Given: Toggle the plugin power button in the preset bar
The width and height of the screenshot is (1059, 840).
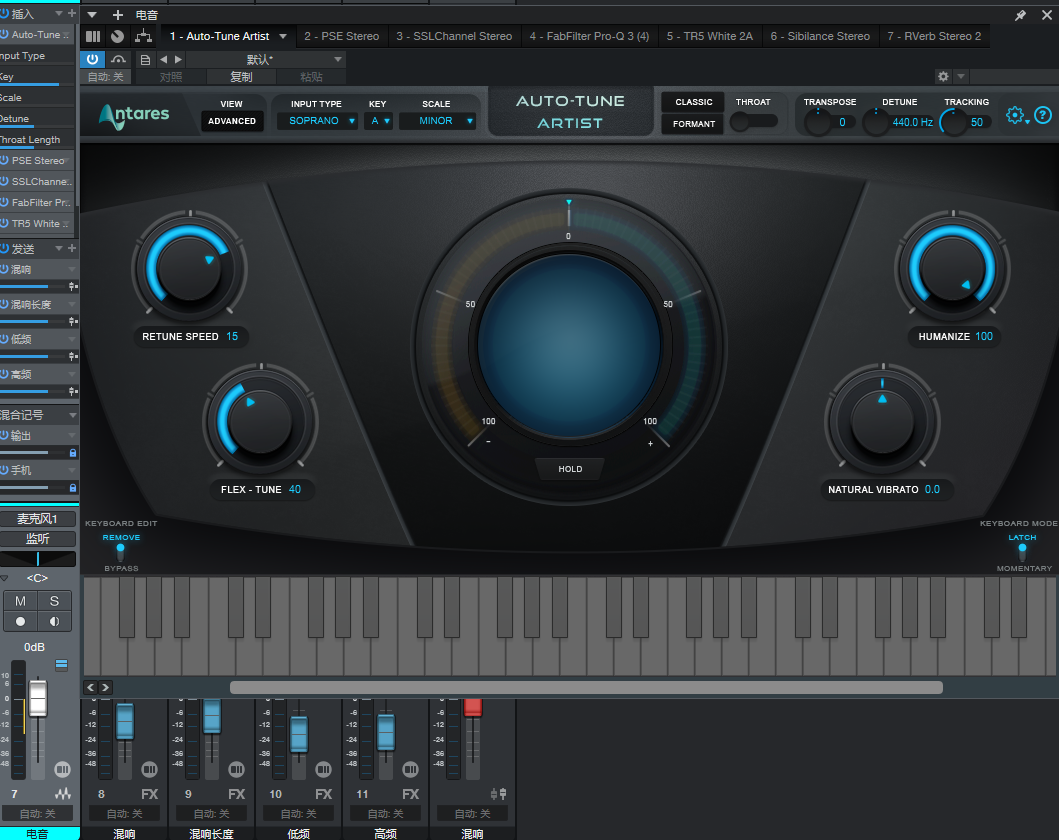Looking at the screenshot, I should [93, 59].
